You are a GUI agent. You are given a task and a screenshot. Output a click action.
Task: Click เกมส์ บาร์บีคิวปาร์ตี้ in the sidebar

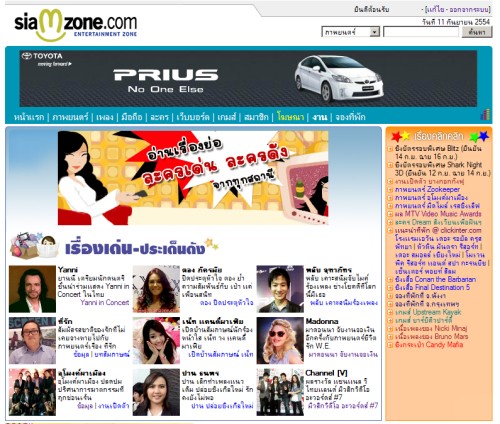point(424,320)
